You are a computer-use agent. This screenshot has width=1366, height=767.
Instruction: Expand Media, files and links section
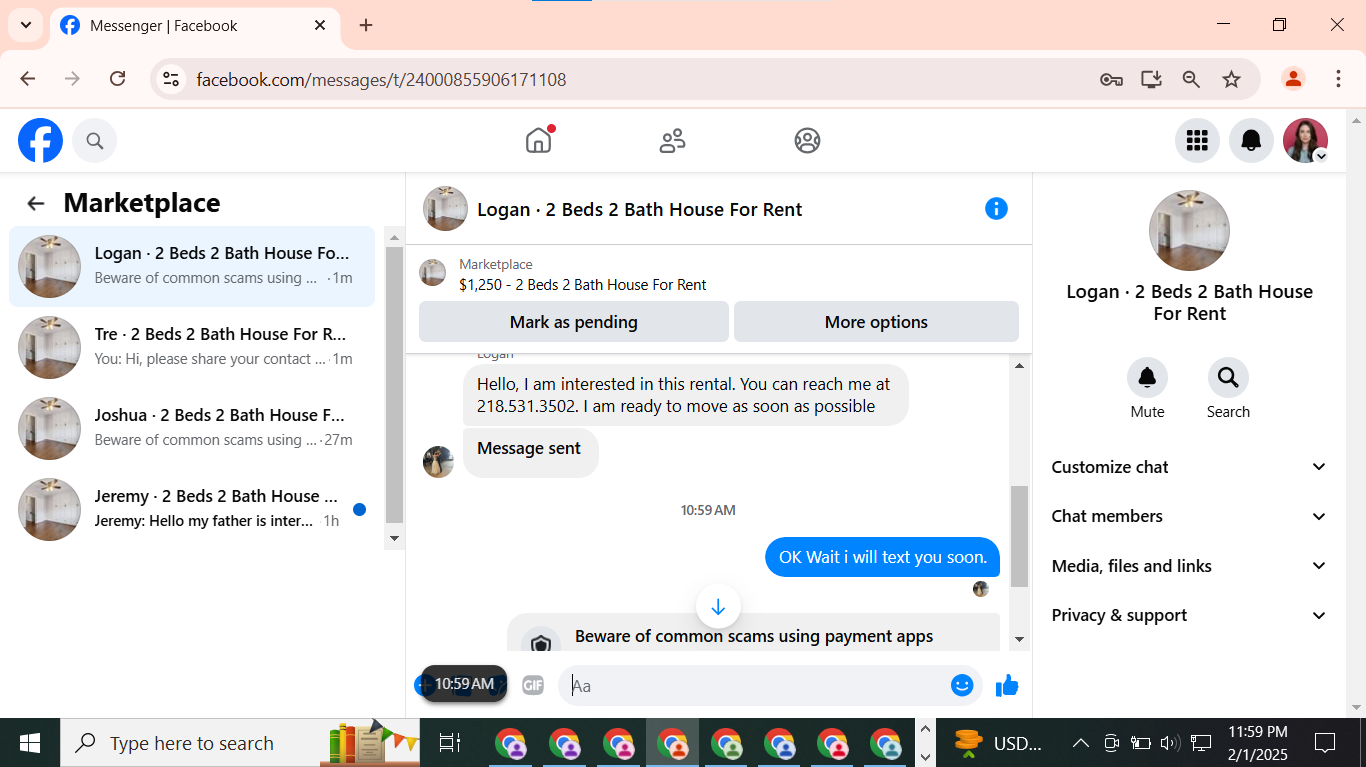(x=1190, y=566)
